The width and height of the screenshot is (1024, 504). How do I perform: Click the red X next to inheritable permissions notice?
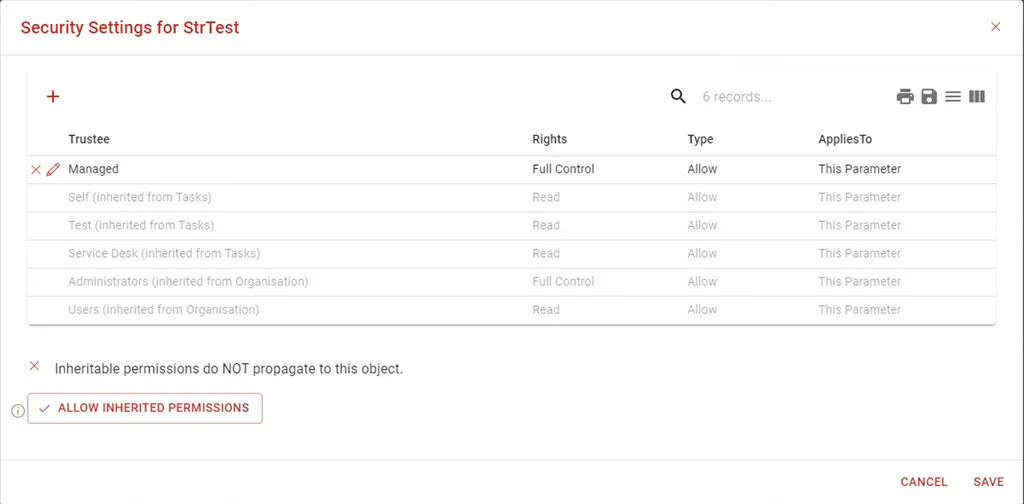click(35, 366)
